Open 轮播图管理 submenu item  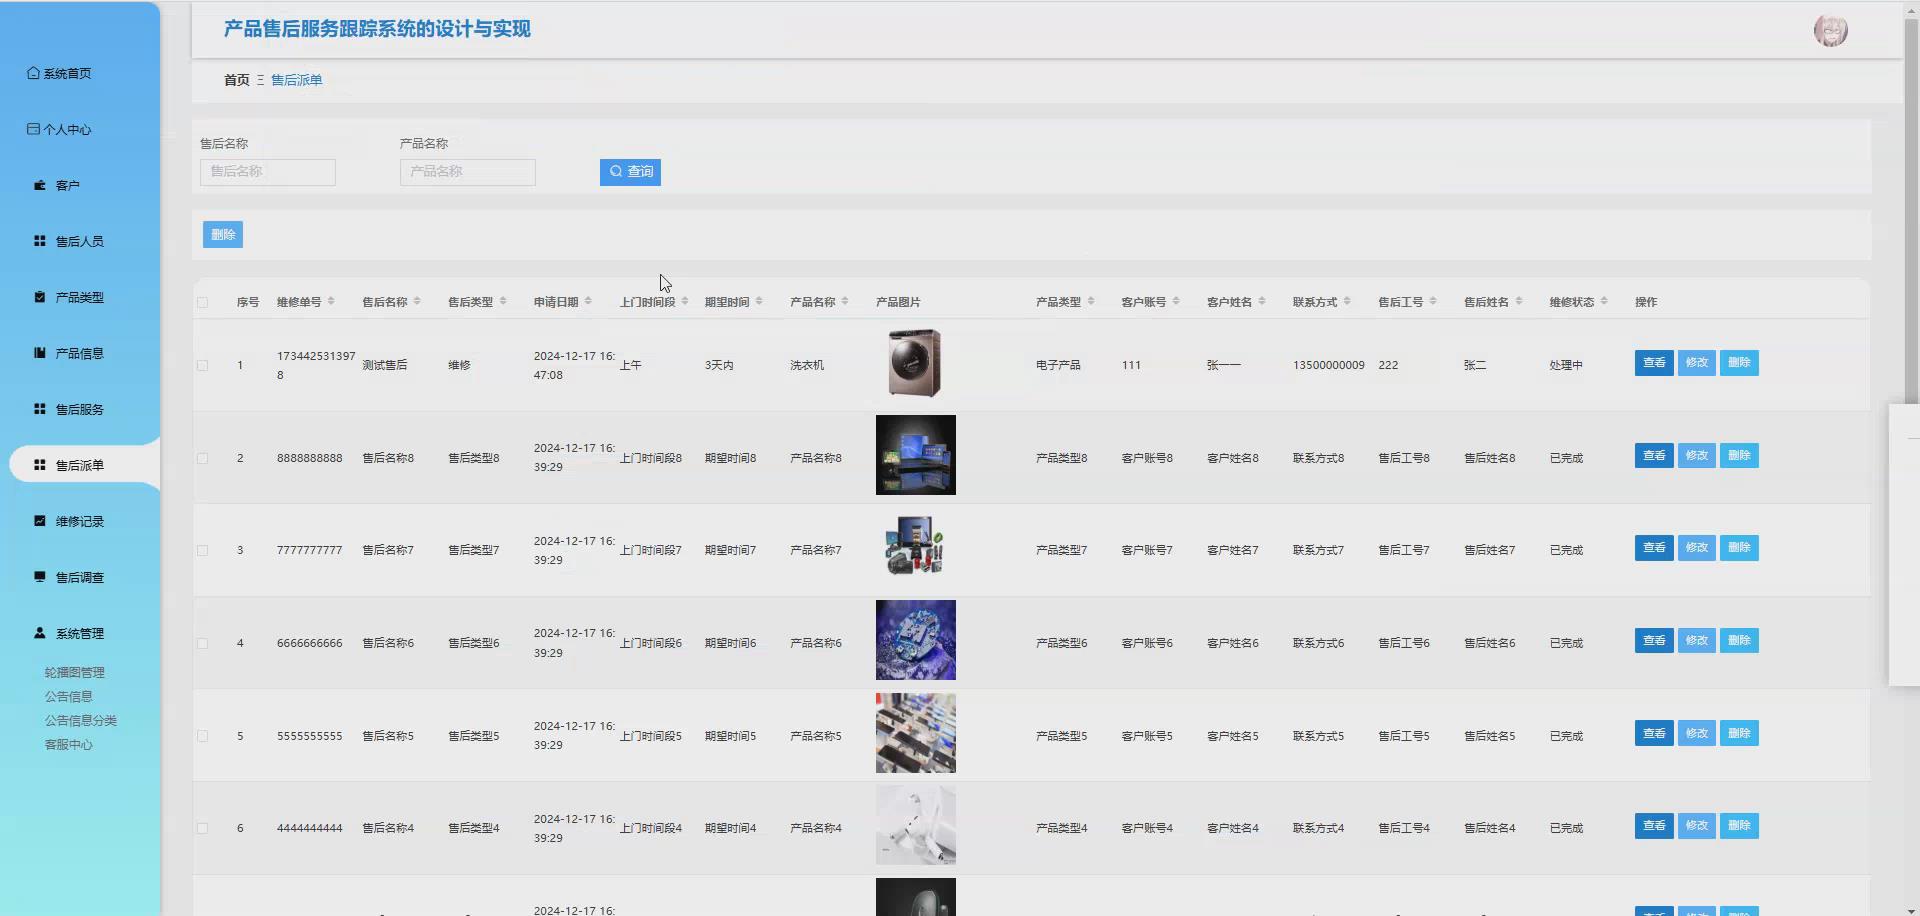pos(75,673)
